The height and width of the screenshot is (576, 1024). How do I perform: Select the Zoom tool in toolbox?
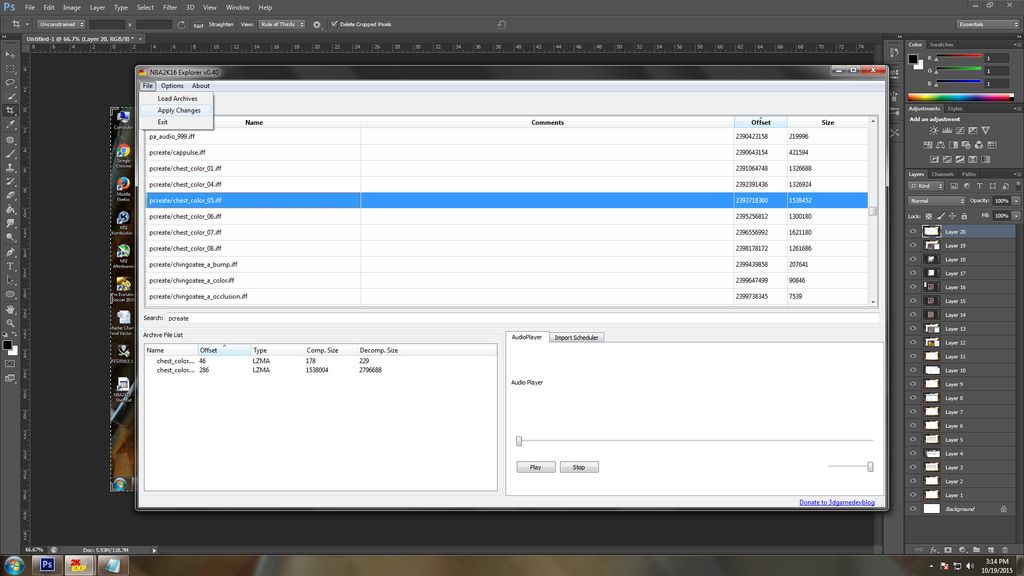[10, 323]
